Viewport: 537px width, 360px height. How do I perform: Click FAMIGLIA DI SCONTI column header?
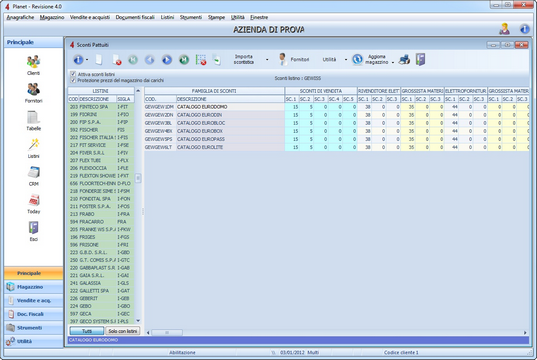click(x=214, y=91)
